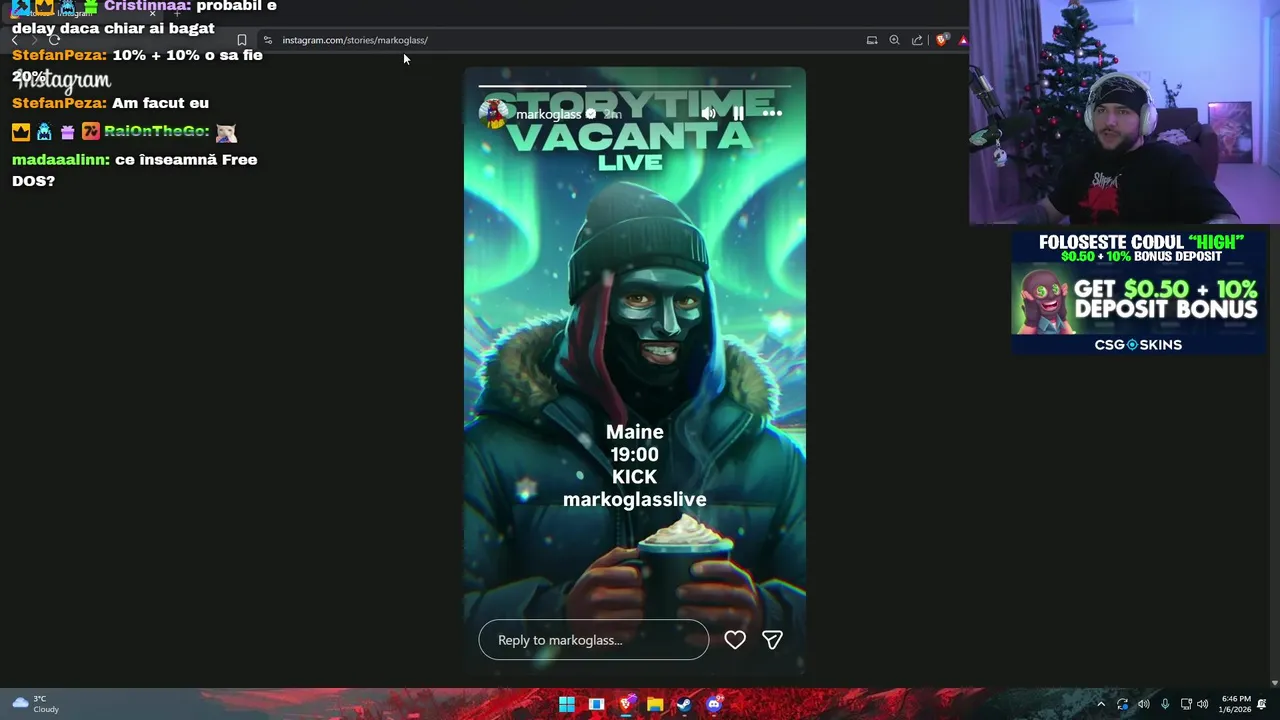Image resolution: width=1280 pixels, height=720 pixels.
Task: Open the markoglass username link
Action: tap(548, 115)
